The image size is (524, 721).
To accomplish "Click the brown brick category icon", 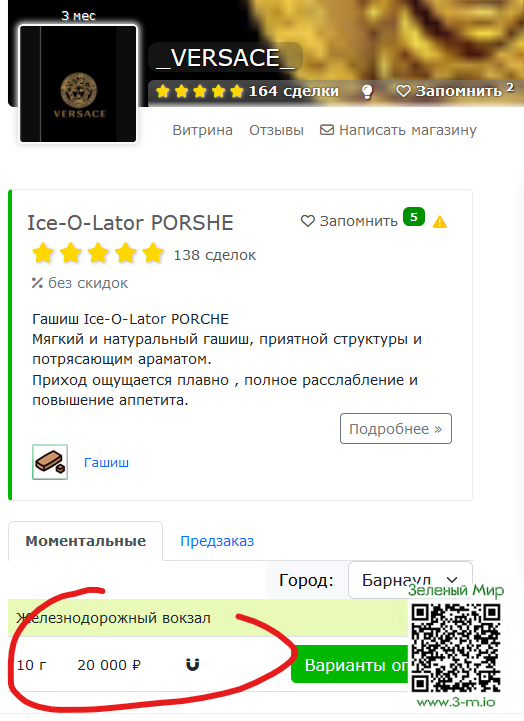I will click(50, 462).
